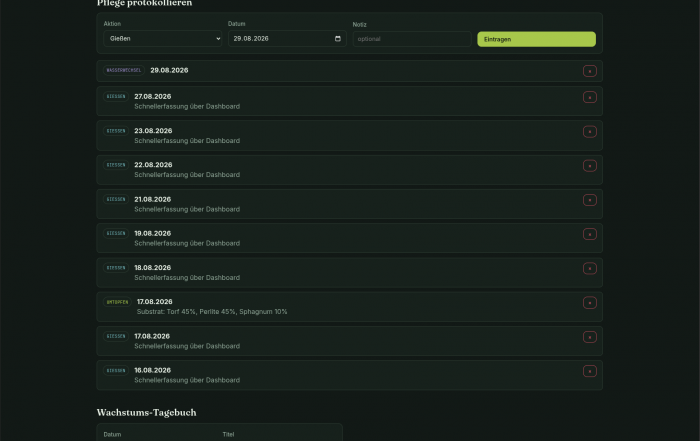Click 'Schnellerfassung über Dashboard' note under 21.08.2026
The height and width of the screenshot is (441, 700).
click(x=187, y=209)
